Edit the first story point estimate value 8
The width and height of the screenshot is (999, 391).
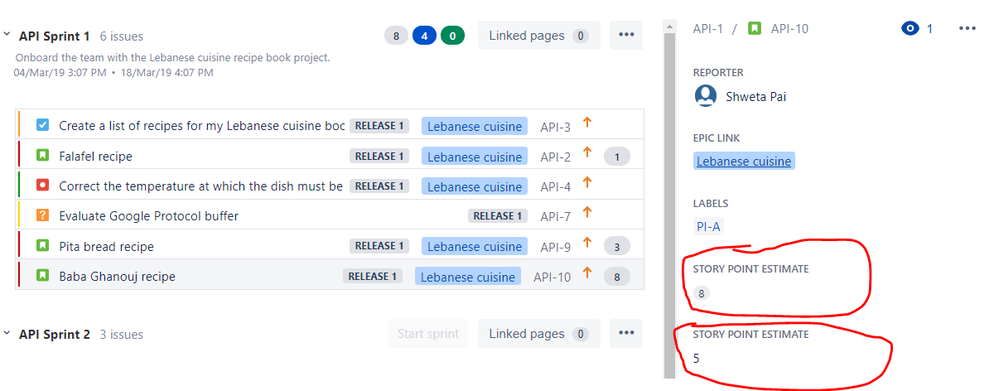pyautogui.click(x=701, y=294)
